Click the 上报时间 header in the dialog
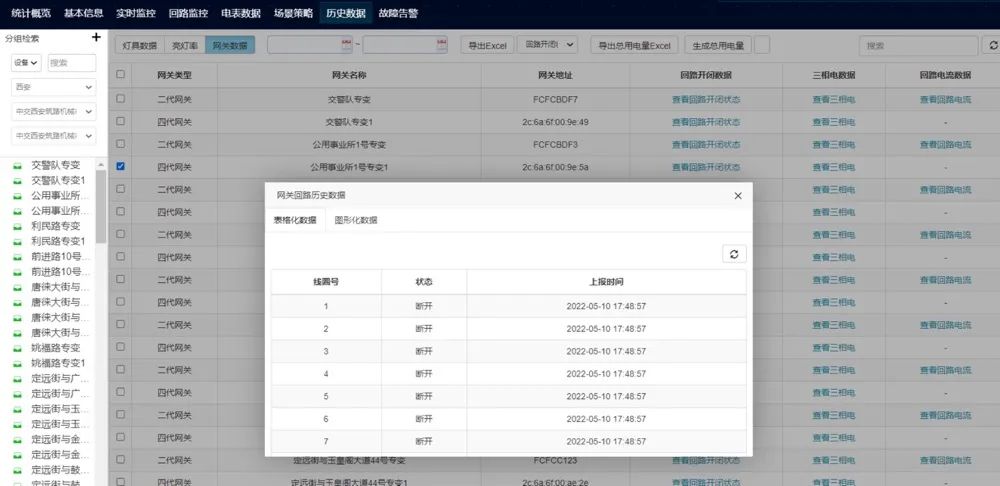Screen dimensions: 1000x486 coord(606,281)
